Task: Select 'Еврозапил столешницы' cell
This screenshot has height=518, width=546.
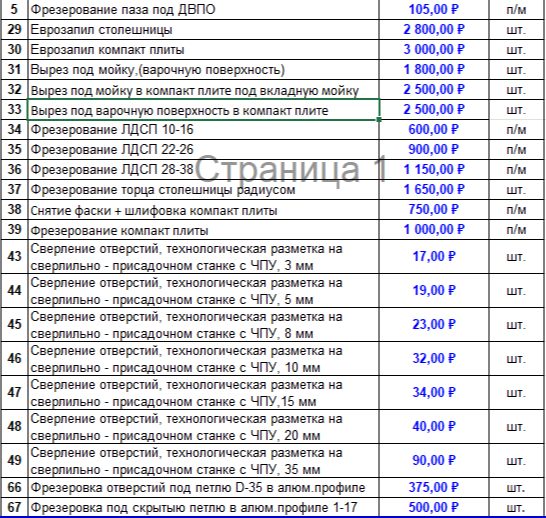Action: [x=203, y=30]
